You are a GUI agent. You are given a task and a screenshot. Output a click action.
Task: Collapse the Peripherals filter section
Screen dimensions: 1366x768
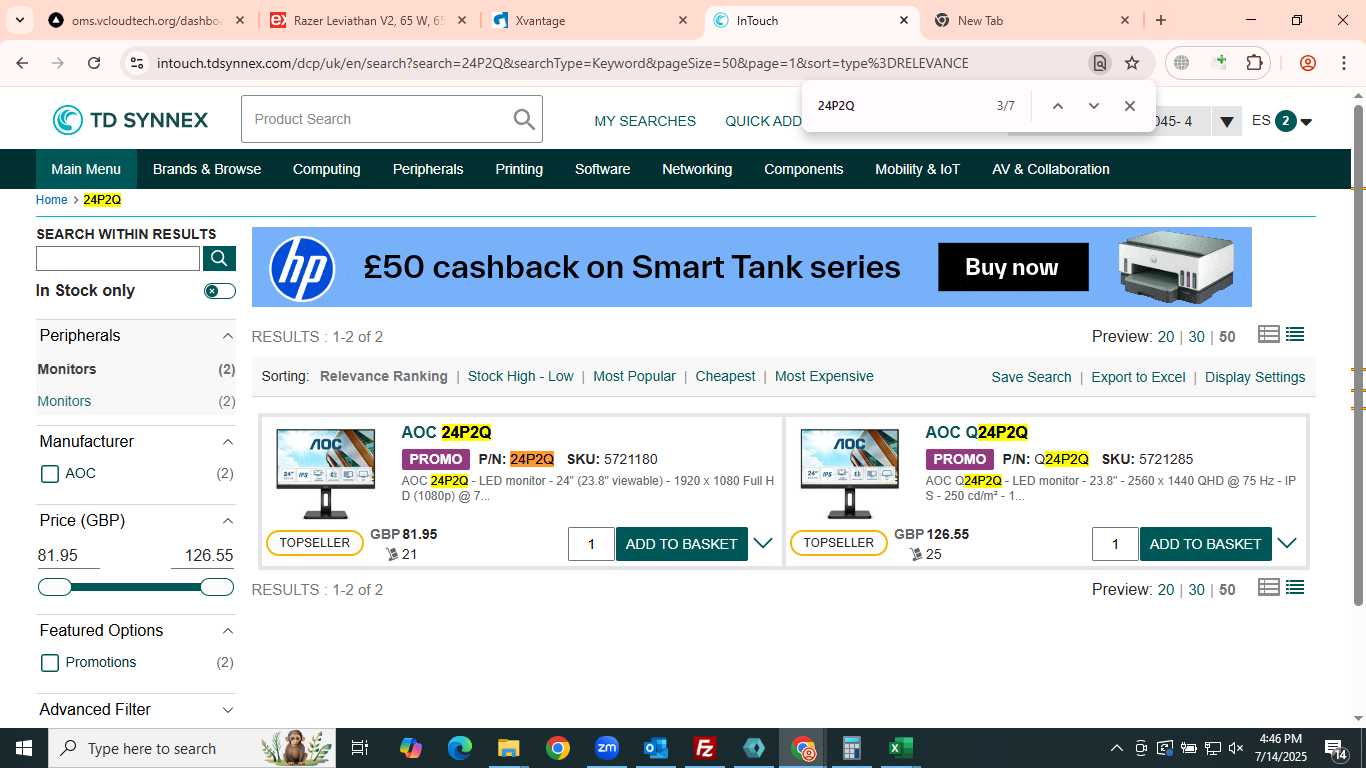[x=227, y=336]
